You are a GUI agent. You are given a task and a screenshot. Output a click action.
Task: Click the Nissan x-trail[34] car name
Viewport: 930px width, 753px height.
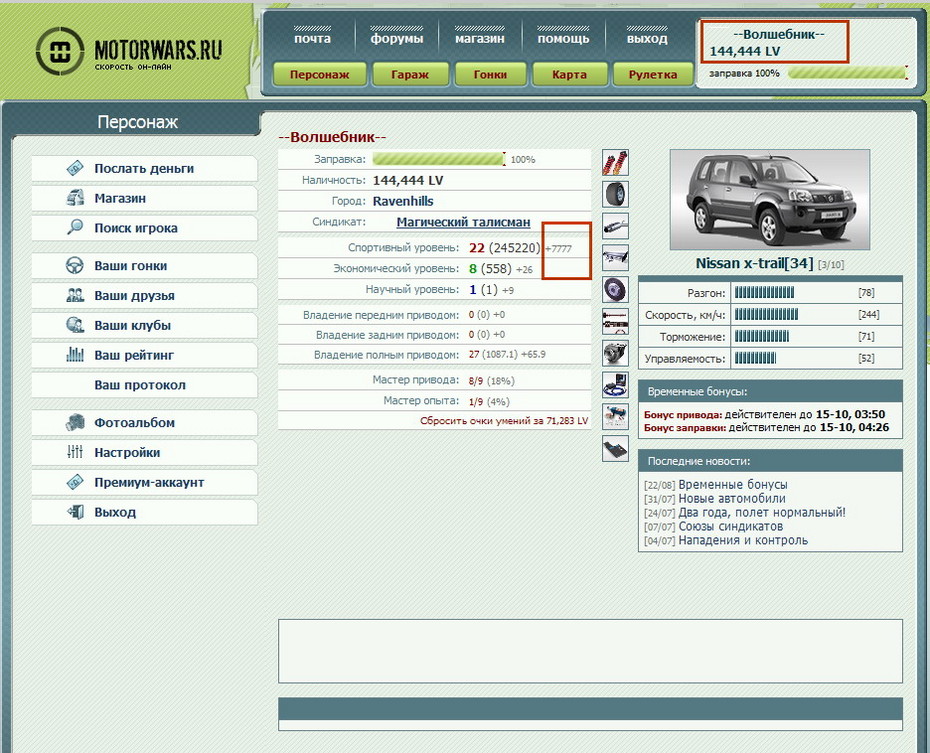[x=754, y=263]
